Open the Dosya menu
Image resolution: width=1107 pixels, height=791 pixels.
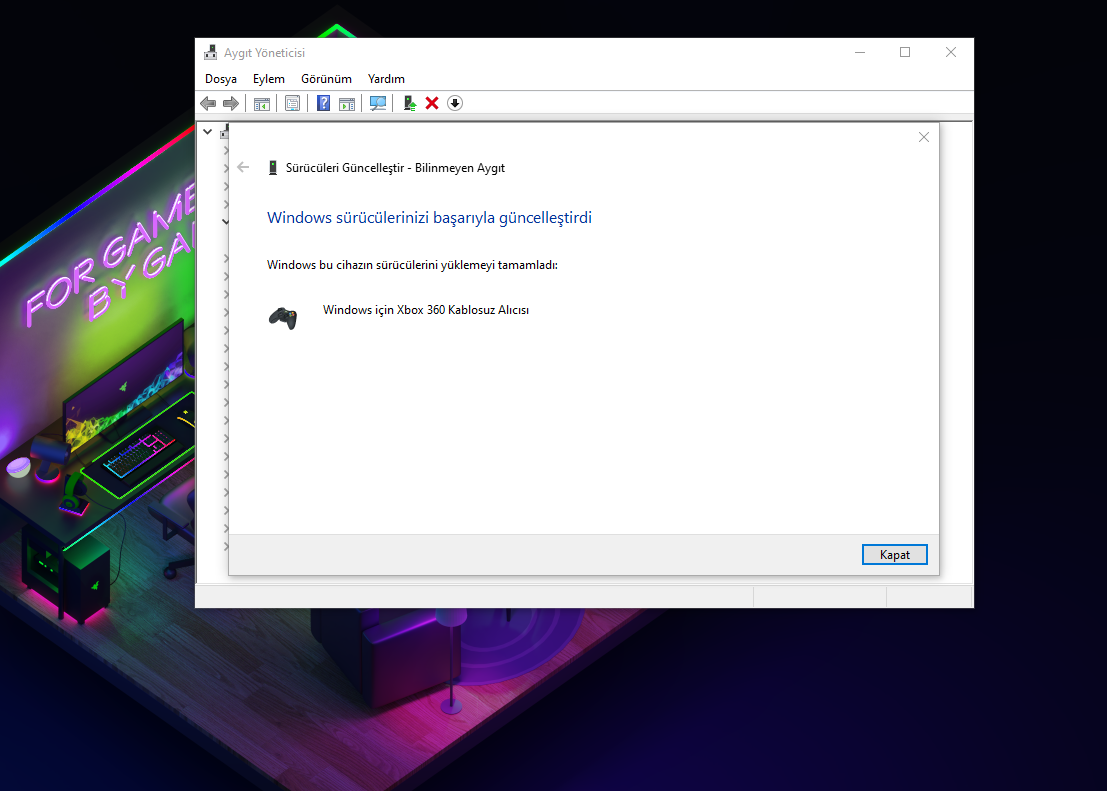pos(221,79)
